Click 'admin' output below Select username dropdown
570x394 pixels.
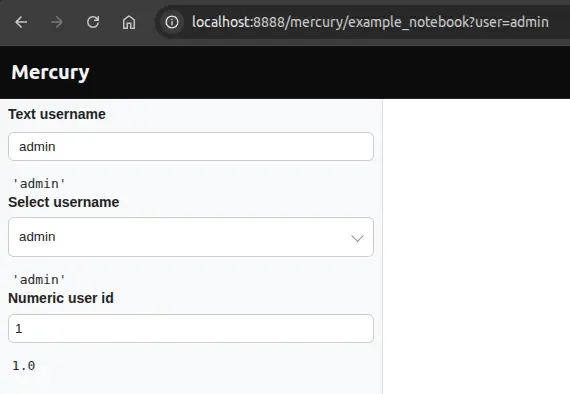[x=39, y=280]
